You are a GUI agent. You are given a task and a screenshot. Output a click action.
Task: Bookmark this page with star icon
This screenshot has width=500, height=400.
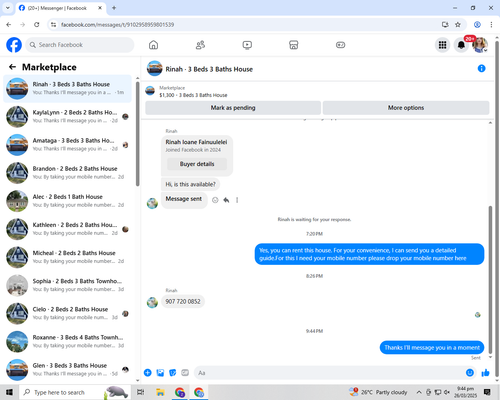coord(458,25)
